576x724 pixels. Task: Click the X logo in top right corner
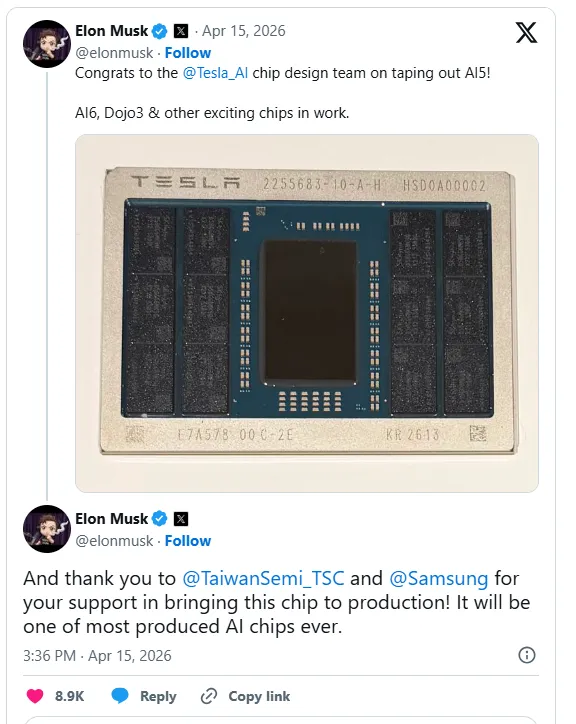(526, 32)
